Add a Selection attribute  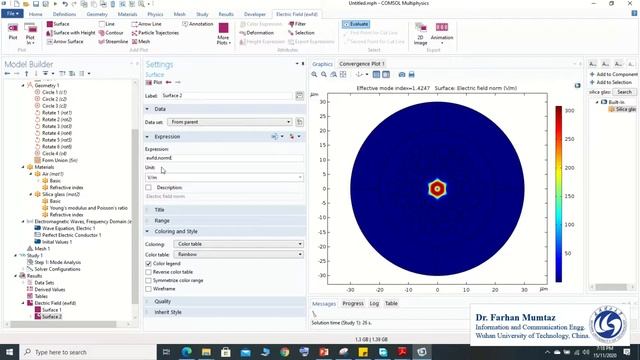301,33
